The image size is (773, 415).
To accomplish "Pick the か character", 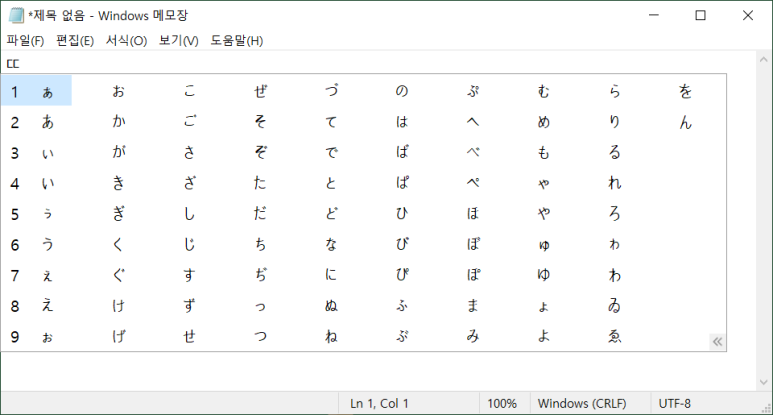I will [x=118, y=122].
